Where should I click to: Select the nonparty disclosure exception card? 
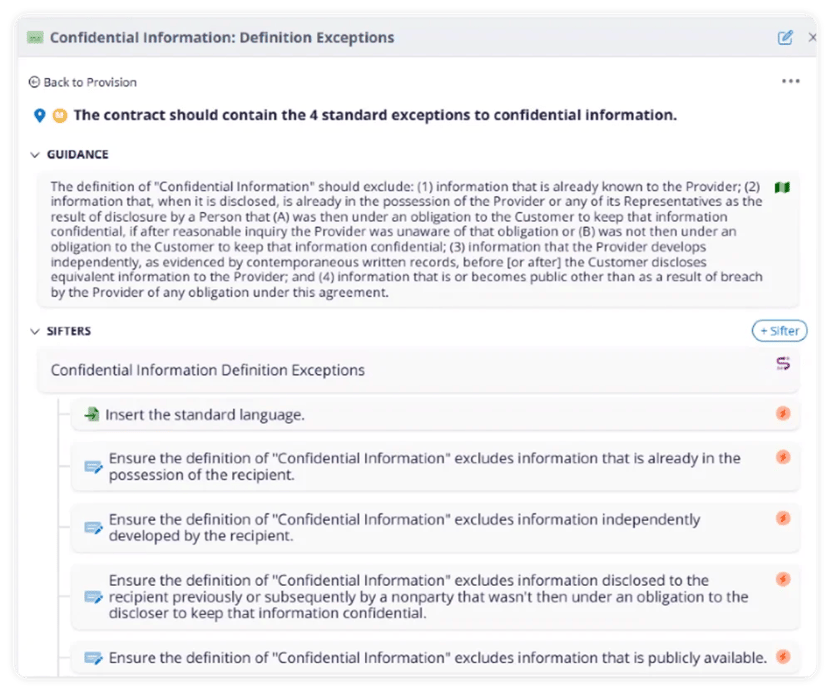point(420,596)
